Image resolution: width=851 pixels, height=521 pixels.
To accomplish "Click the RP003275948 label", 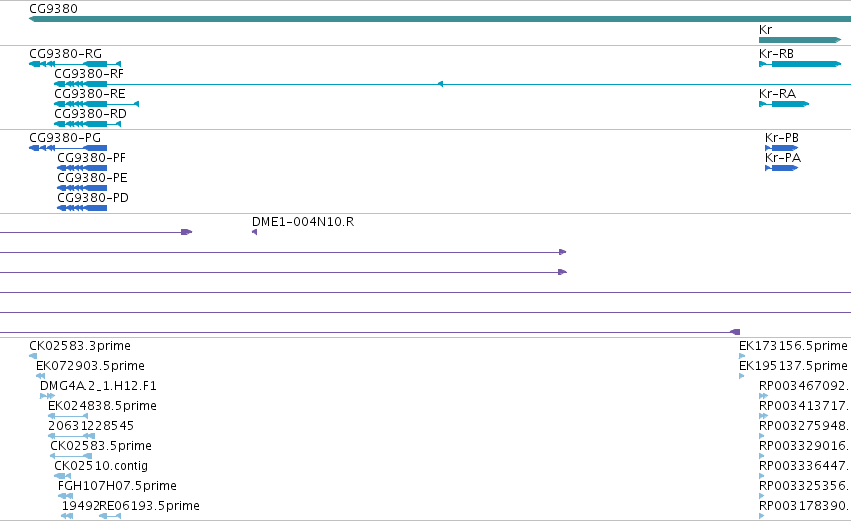I will coord(803,426).
